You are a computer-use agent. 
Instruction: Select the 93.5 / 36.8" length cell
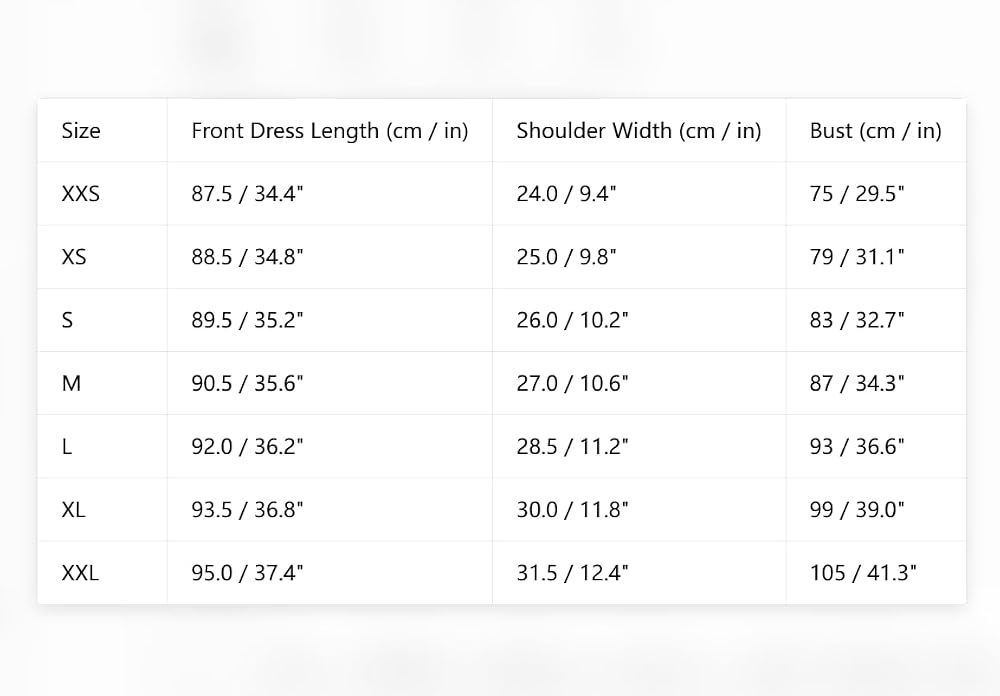point(247,509)
